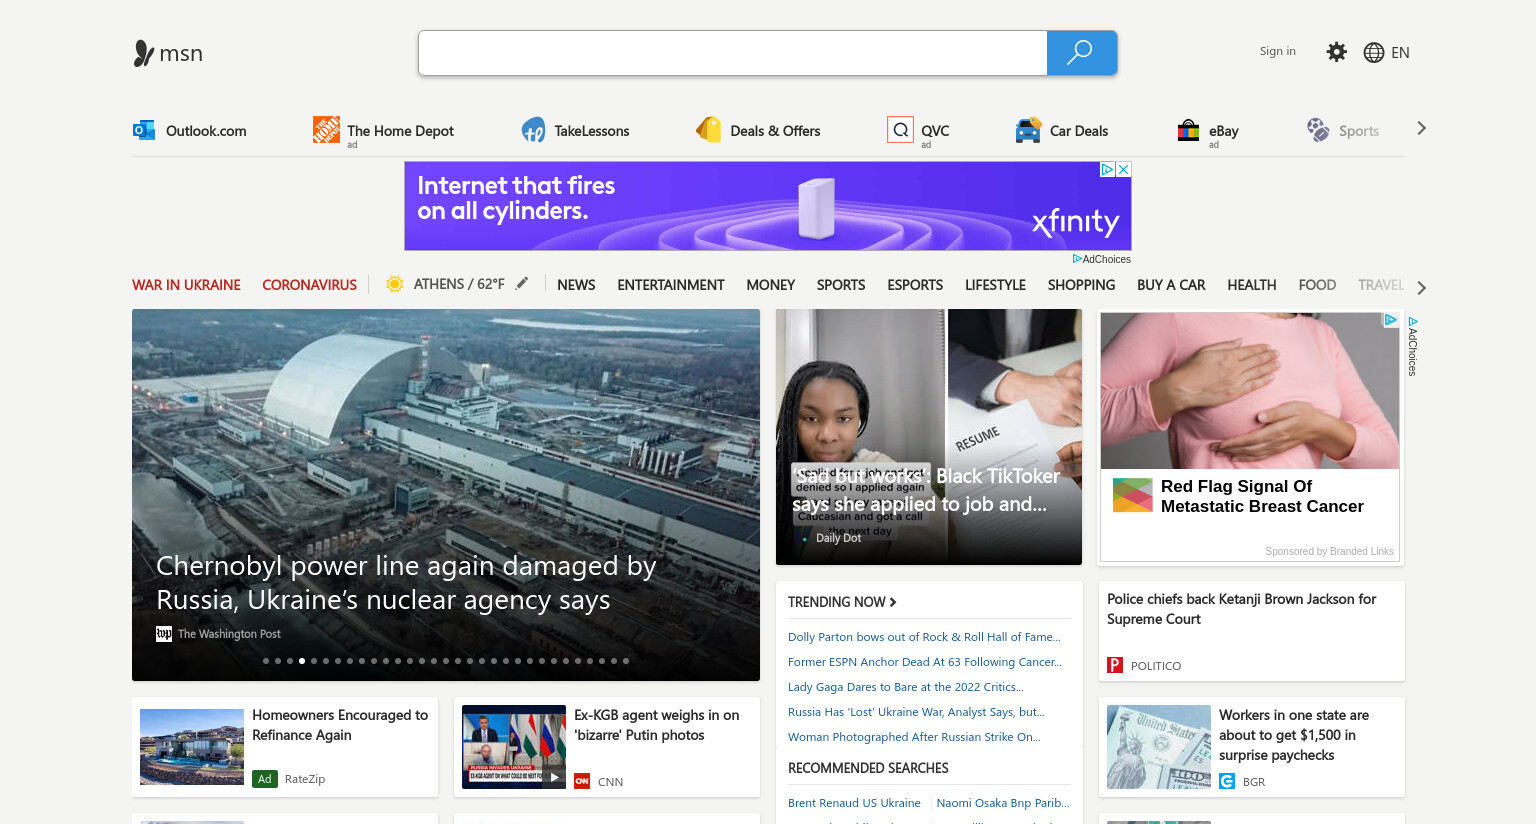Click The Home Depot logo icon
This screenshot has height=824, width=1536.
(326, 129)
